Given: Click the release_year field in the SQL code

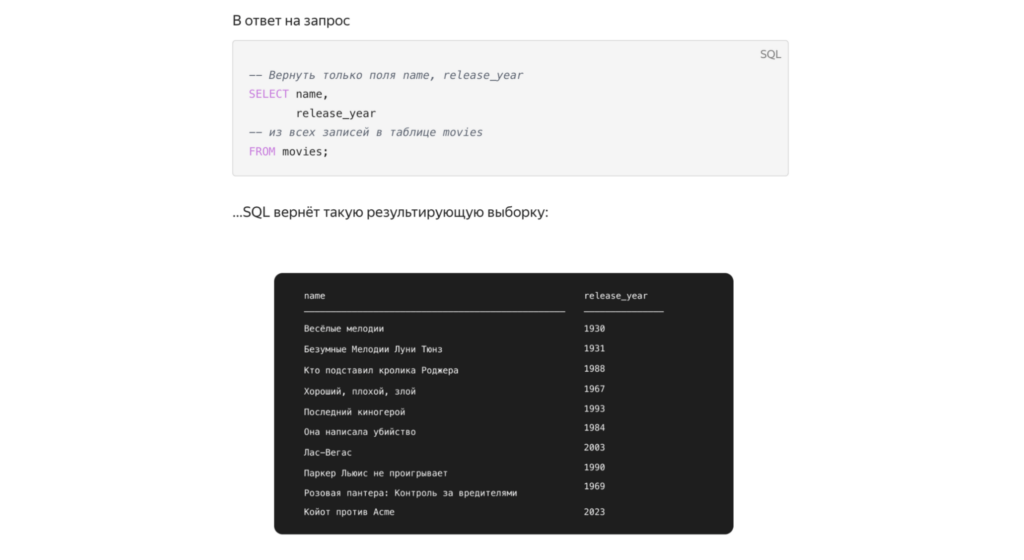Looking at the screenshot, I should click(x=336, y=113).
